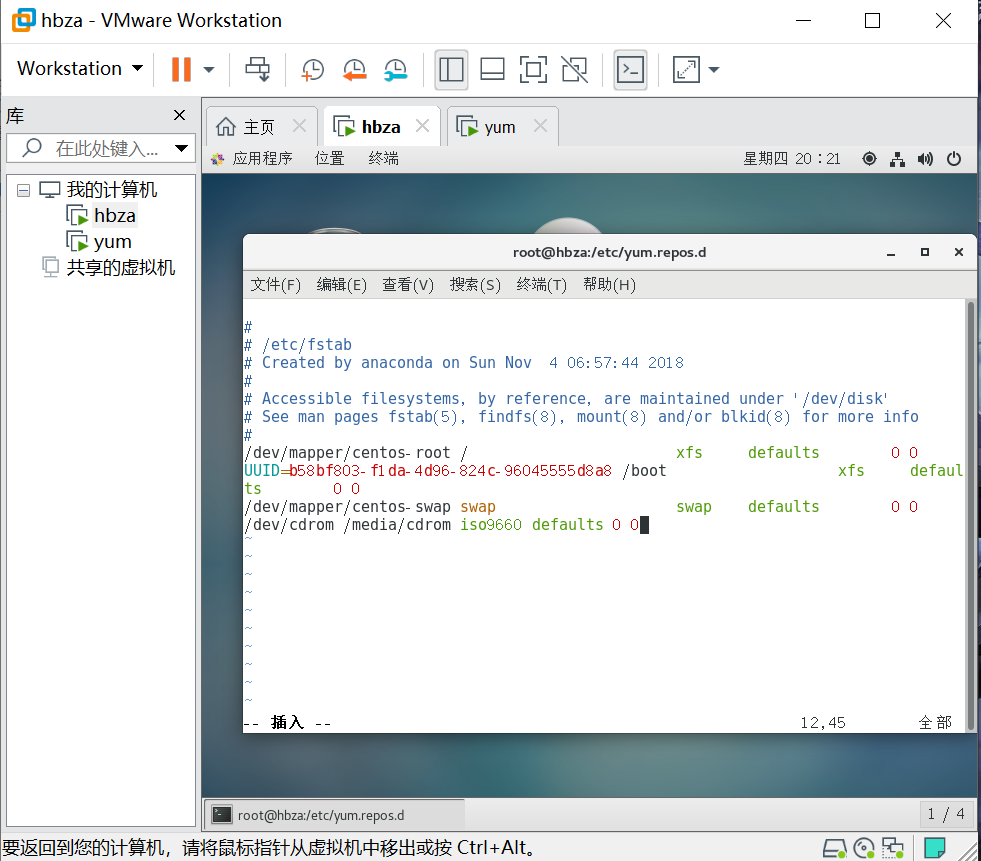The height and width of the screenshot is (861, 981).
Task: Click root@hbza taskbar button
Action: (335, 815)
